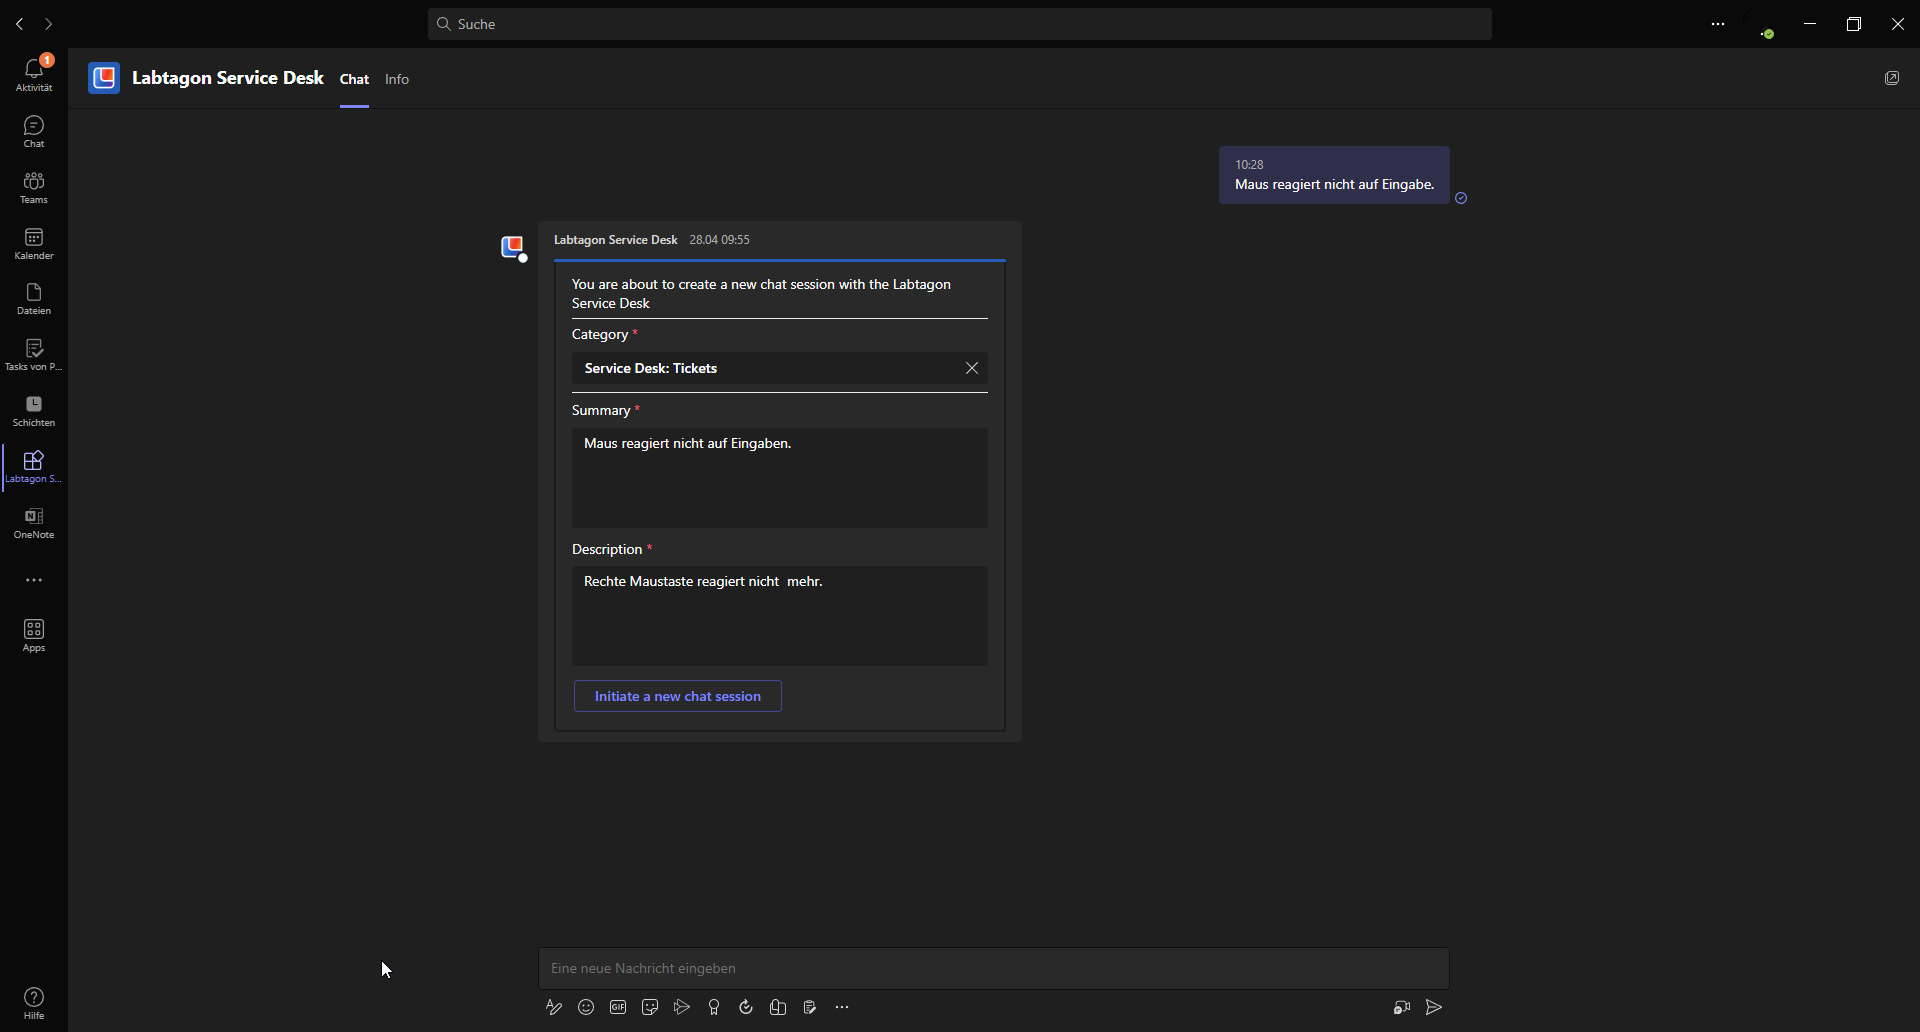Click the 28.04 09:55 message timestamp
1920x1032 pixels.
pyautogui.click(x=719, y=240)
